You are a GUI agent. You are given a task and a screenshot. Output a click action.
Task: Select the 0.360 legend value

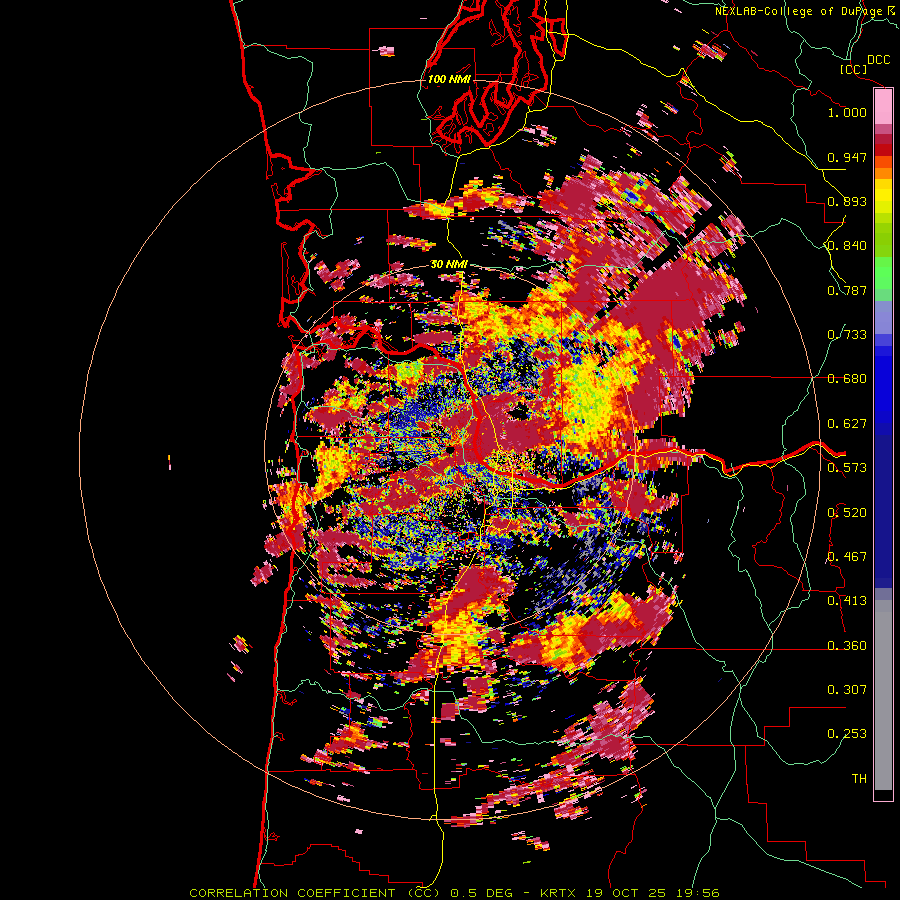[847, 646]
